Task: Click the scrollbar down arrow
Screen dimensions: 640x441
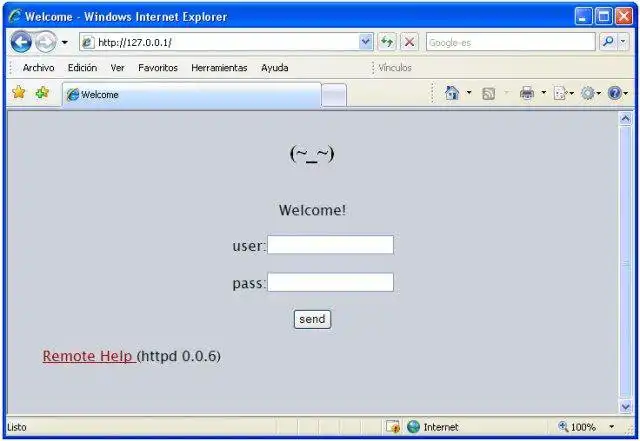Action: click(x=625, y=406)
